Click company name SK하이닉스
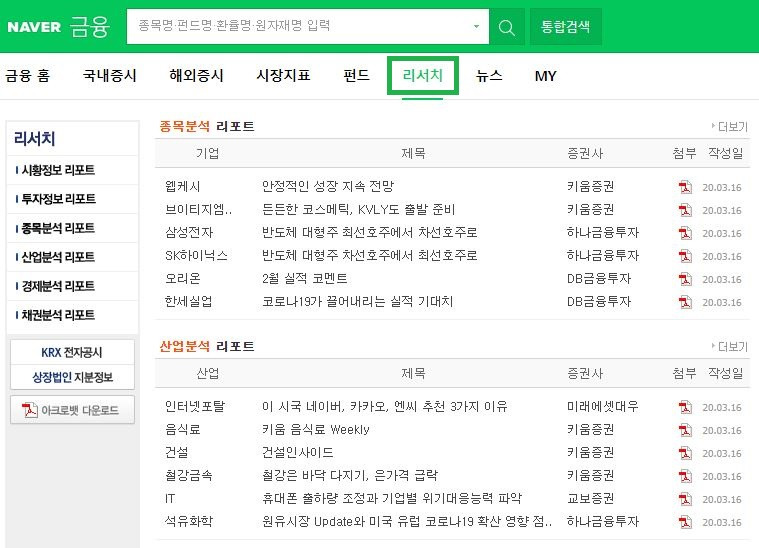The width and height of the screenshot is (759, 548). (x=196, y=256)
